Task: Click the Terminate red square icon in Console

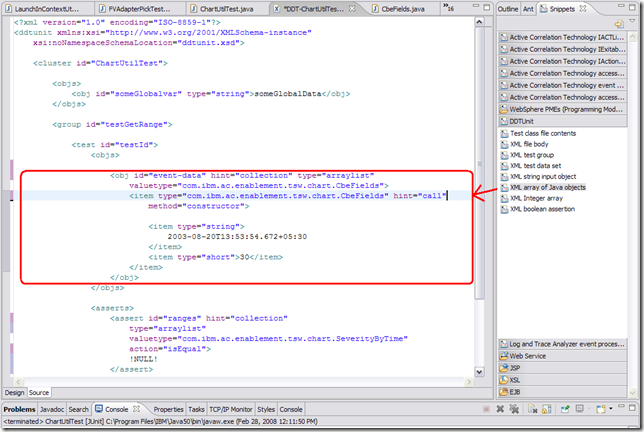Action: click(x=486, y=409)
